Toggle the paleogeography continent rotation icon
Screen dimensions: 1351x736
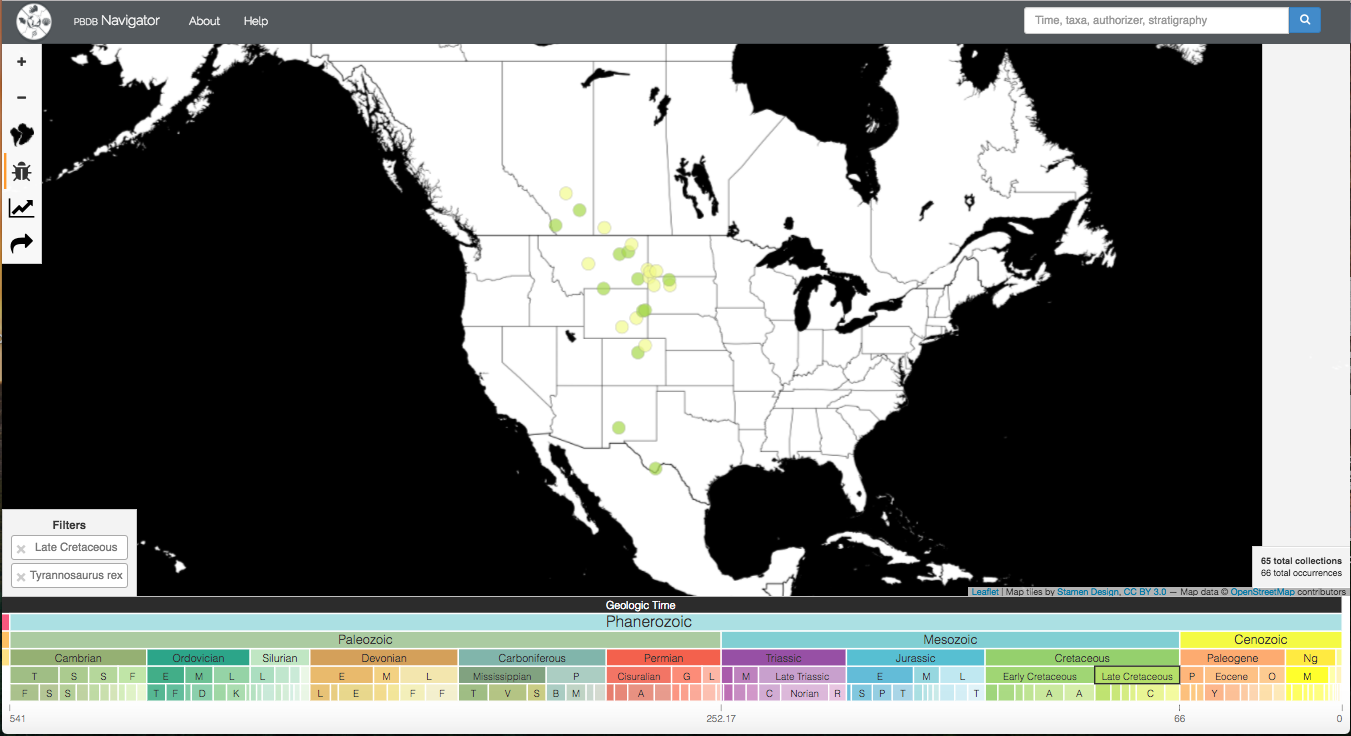pyautogui.click(x=22, y=135)
